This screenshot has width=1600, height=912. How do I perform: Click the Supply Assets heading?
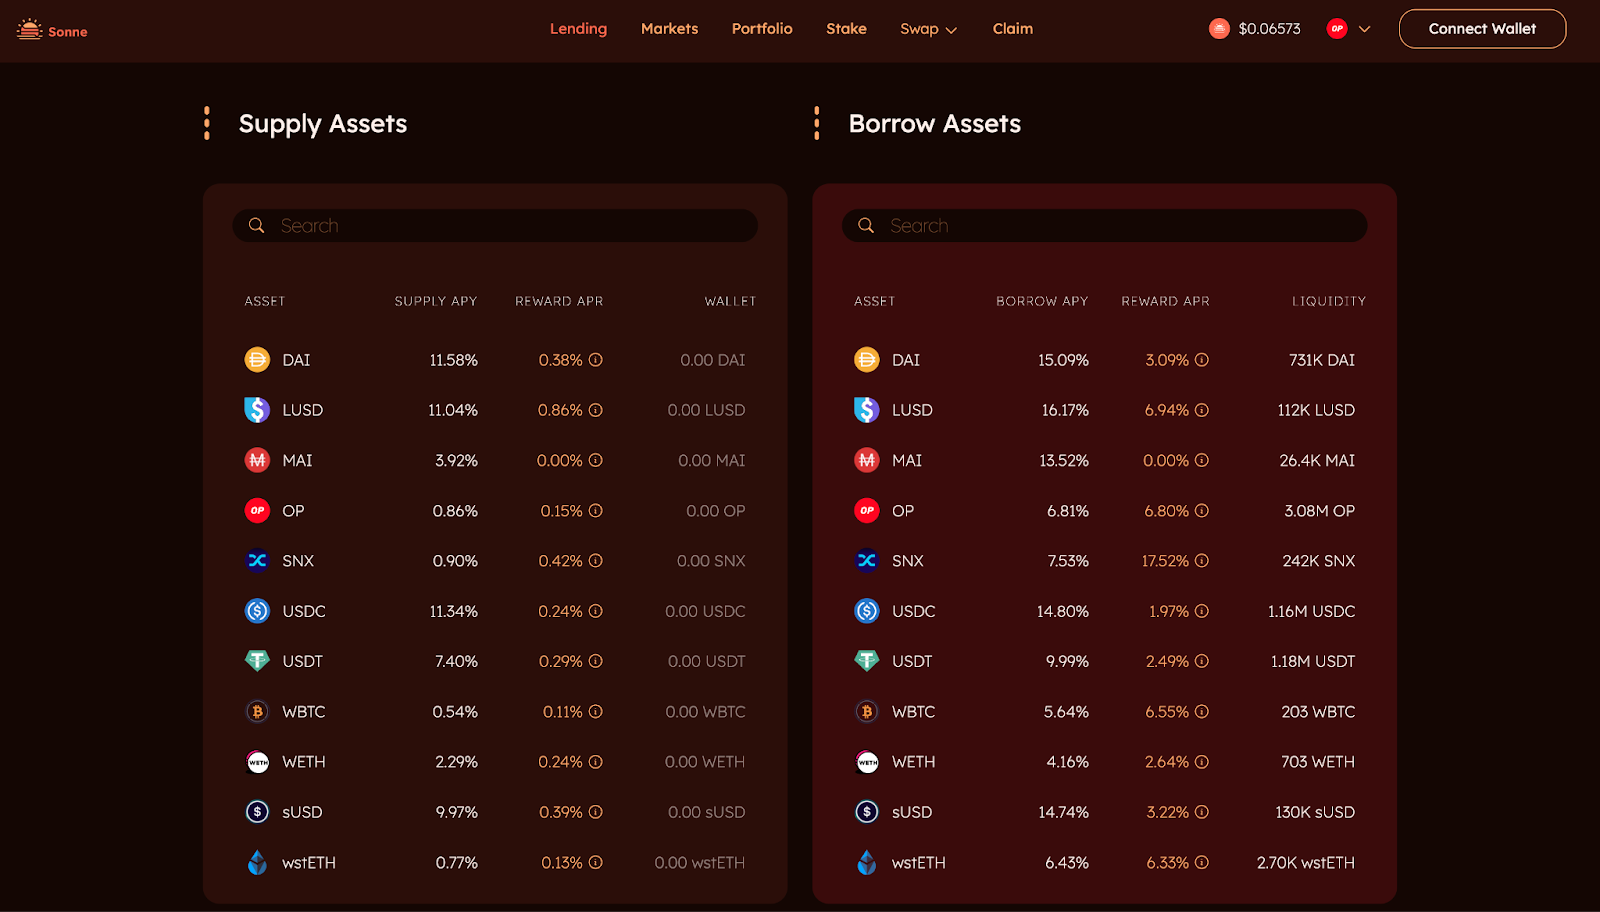tap(323, 124)
